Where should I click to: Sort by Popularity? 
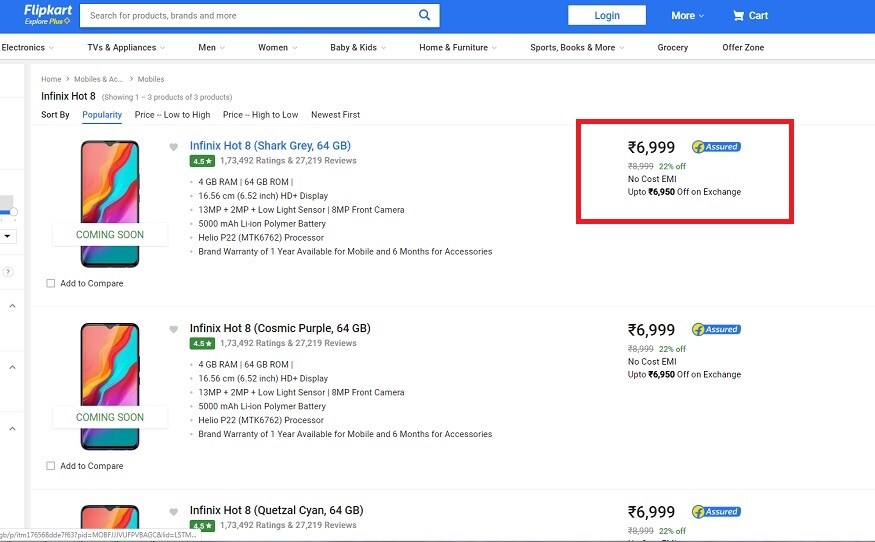pos(102,114)
